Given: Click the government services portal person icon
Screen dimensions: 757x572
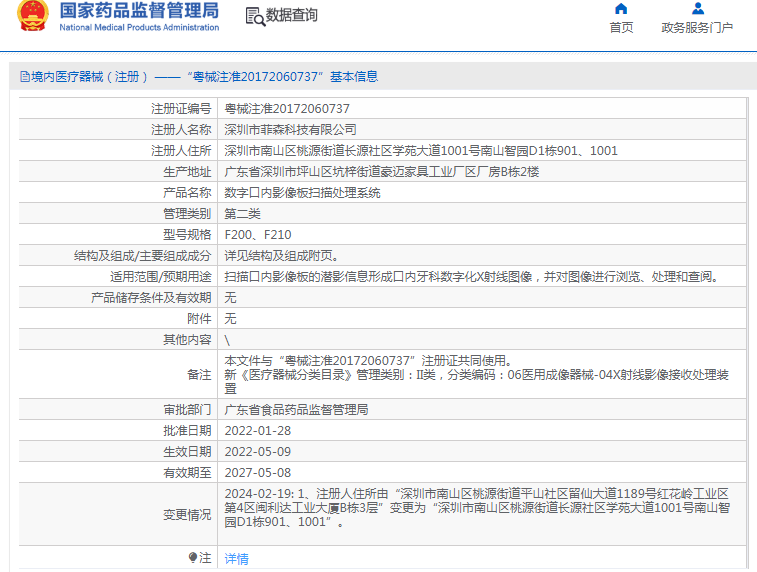Looking at the screenshot, I should point(698,9).
